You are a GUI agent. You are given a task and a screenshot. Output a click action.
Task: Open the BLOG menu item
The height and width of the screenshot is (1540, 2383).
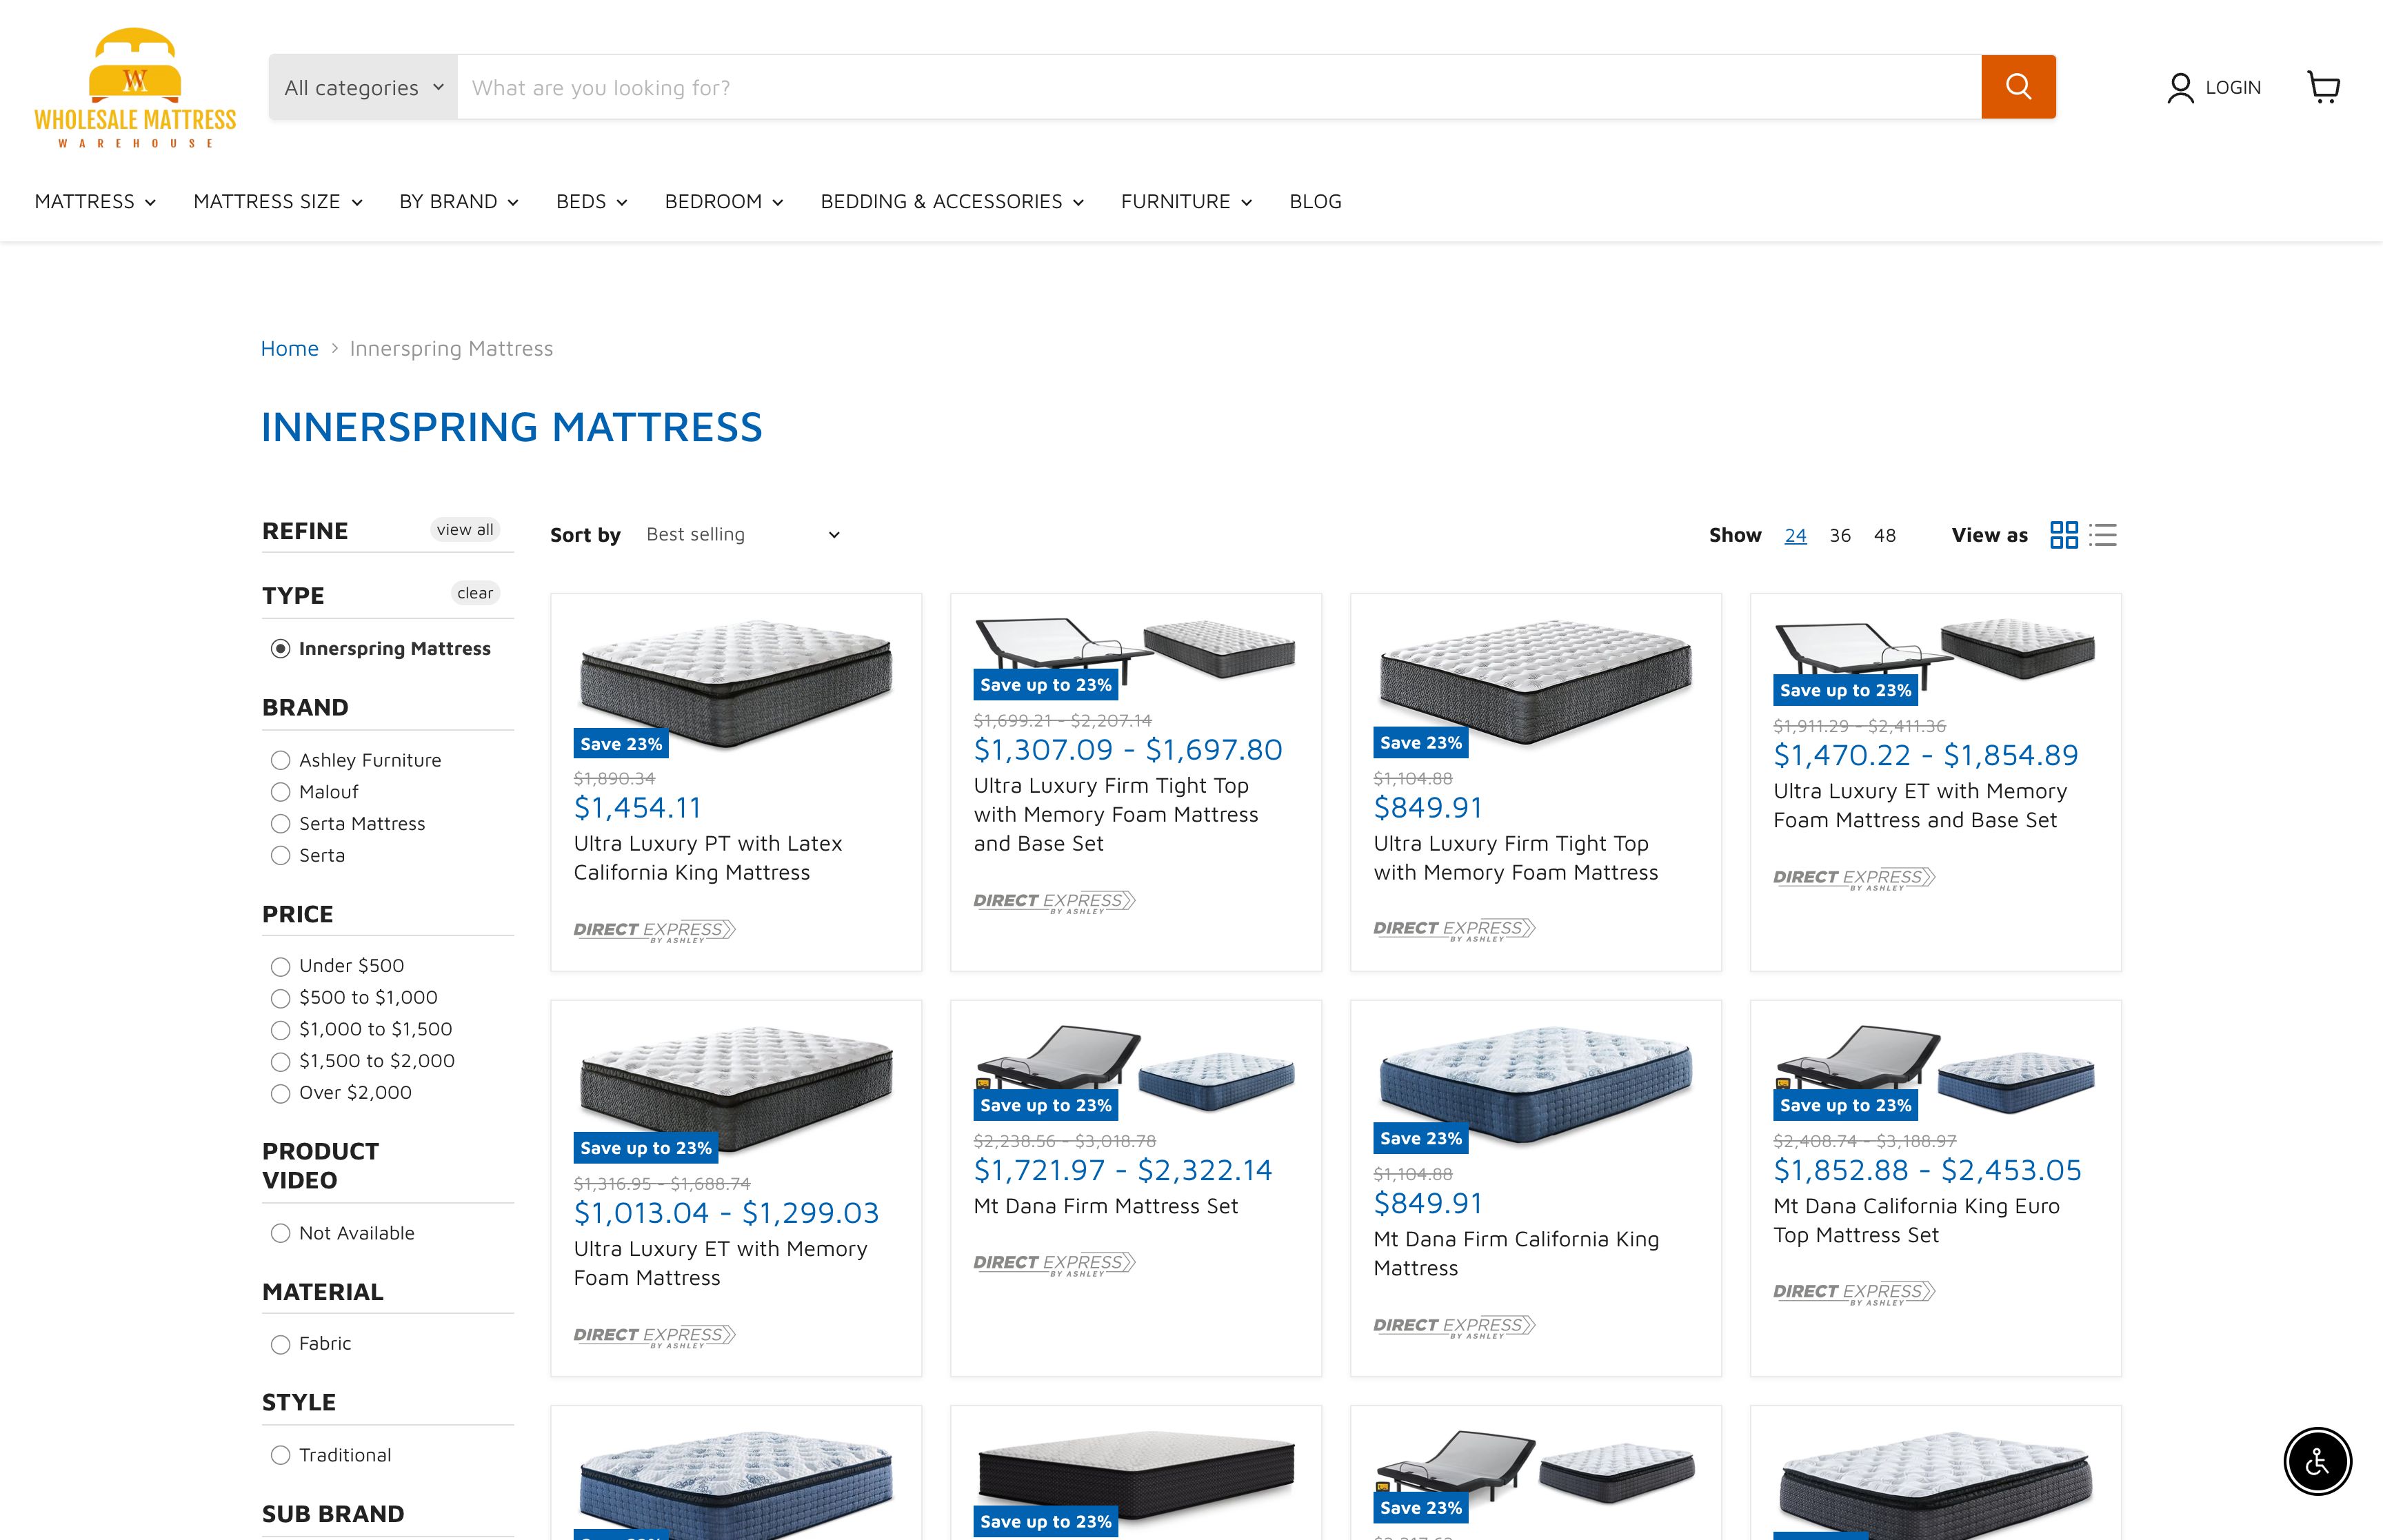1315,201
